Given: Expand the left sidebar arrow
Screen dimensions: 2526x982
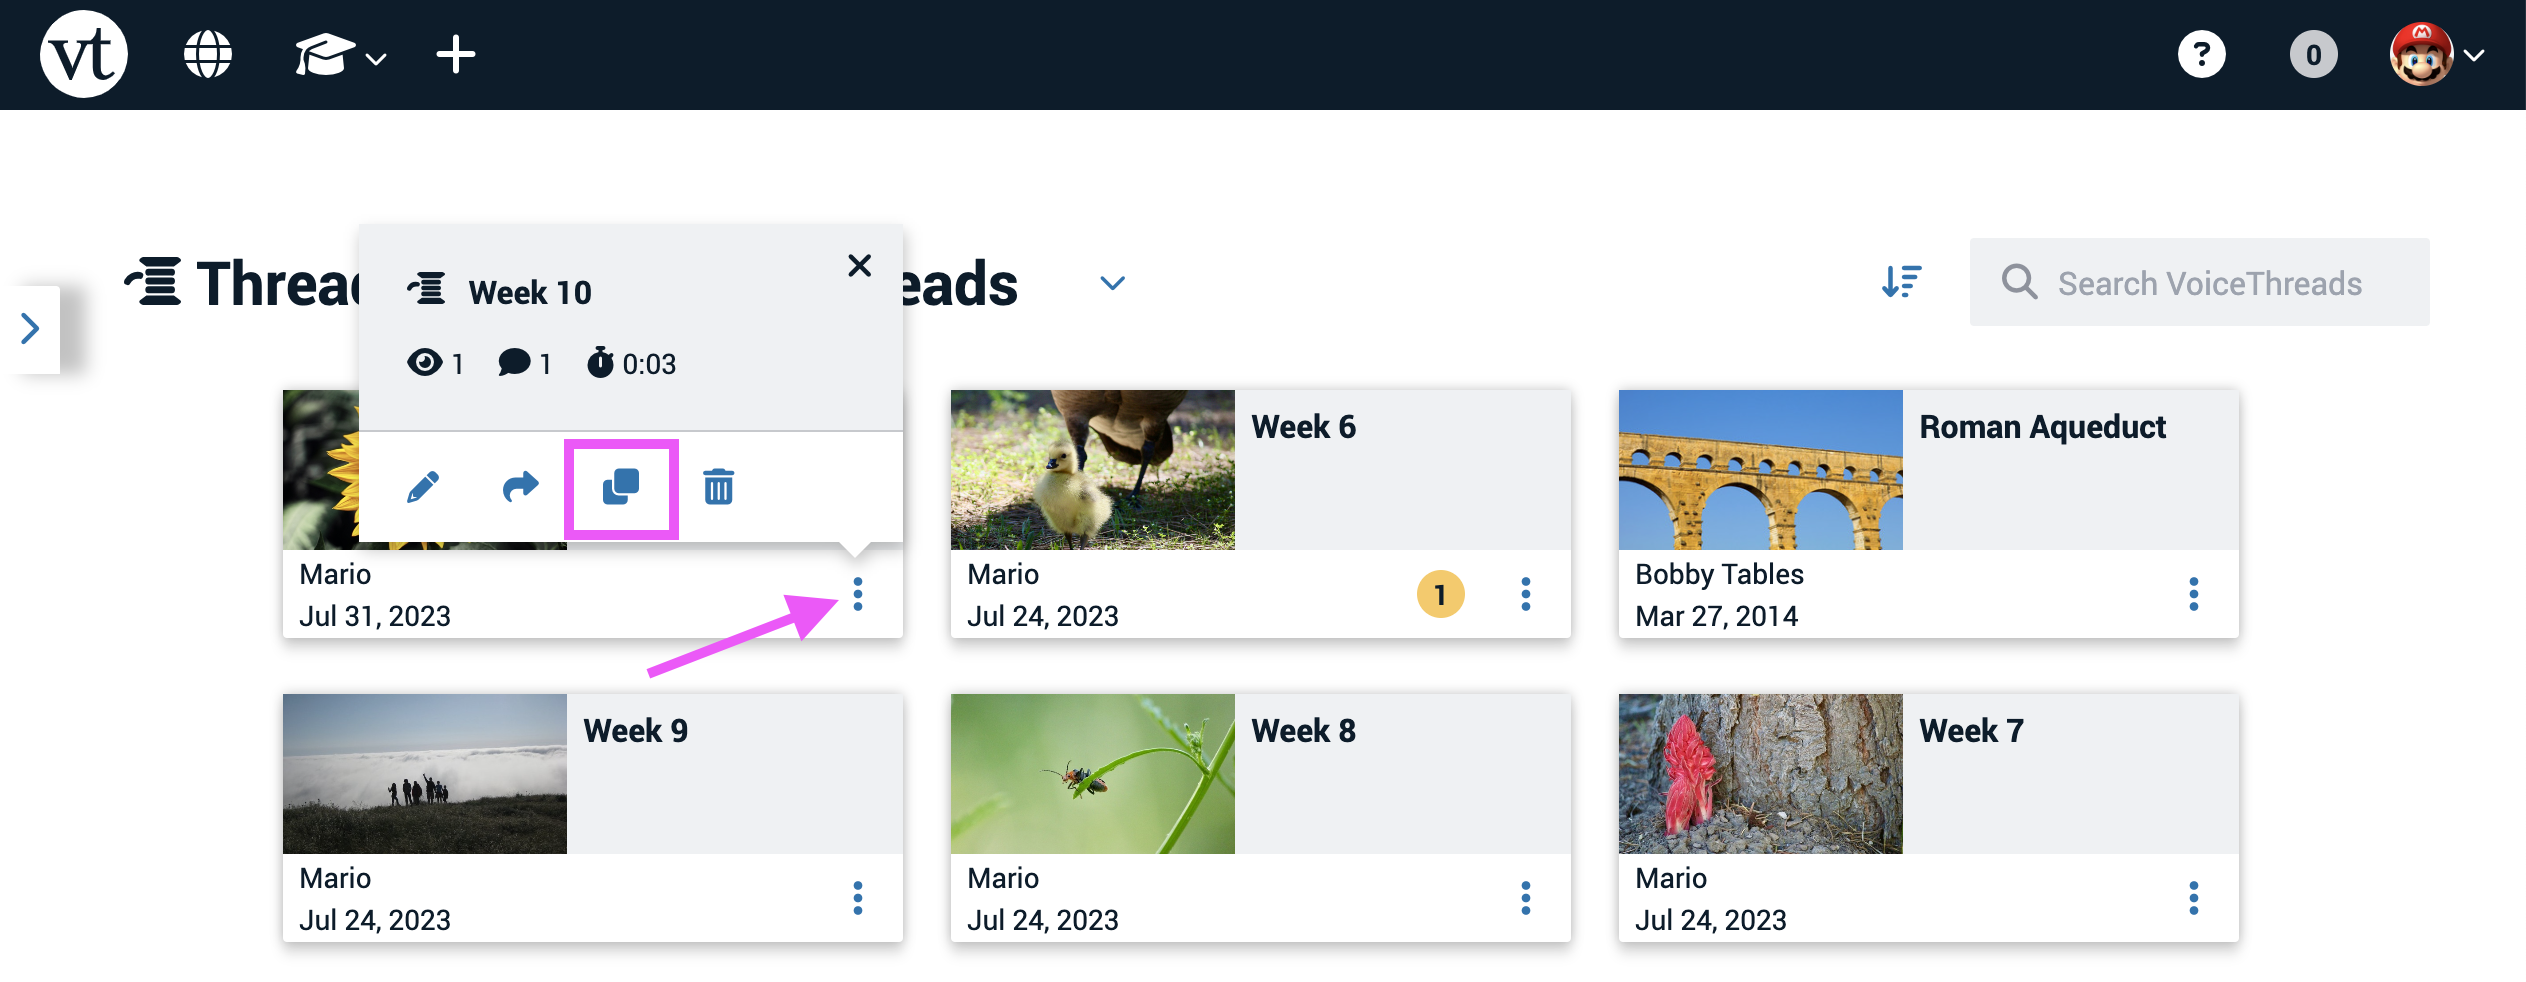Looking at the screenshot, I should (31, 329).
